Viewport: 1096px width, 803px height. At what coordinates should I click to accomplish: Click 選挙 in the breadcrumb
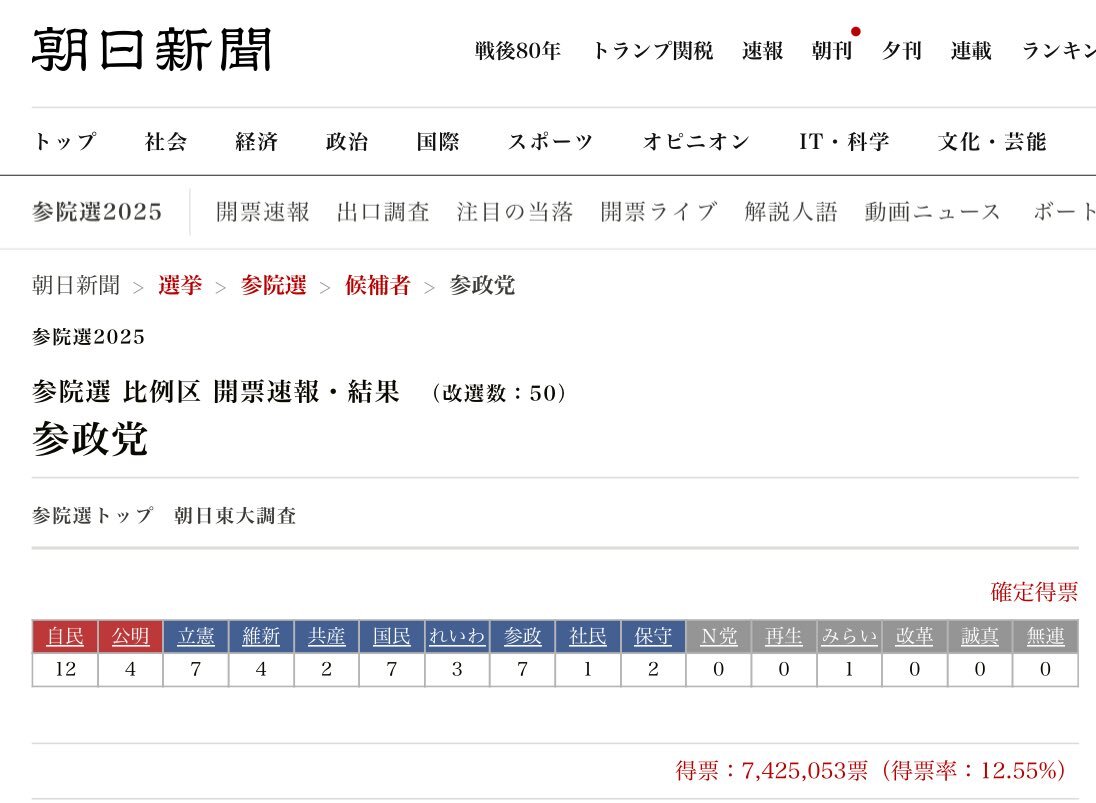tap(180, 285)
